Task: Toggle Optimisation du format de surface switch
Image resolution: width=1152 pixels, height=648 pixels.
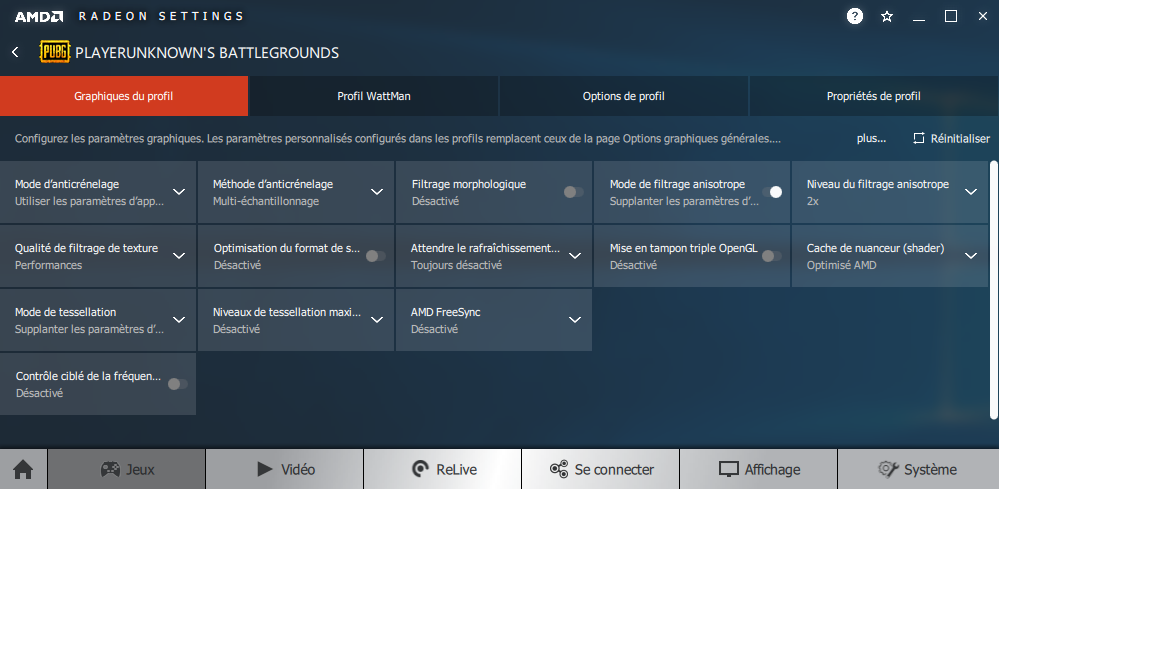Action: click(375, 256)
